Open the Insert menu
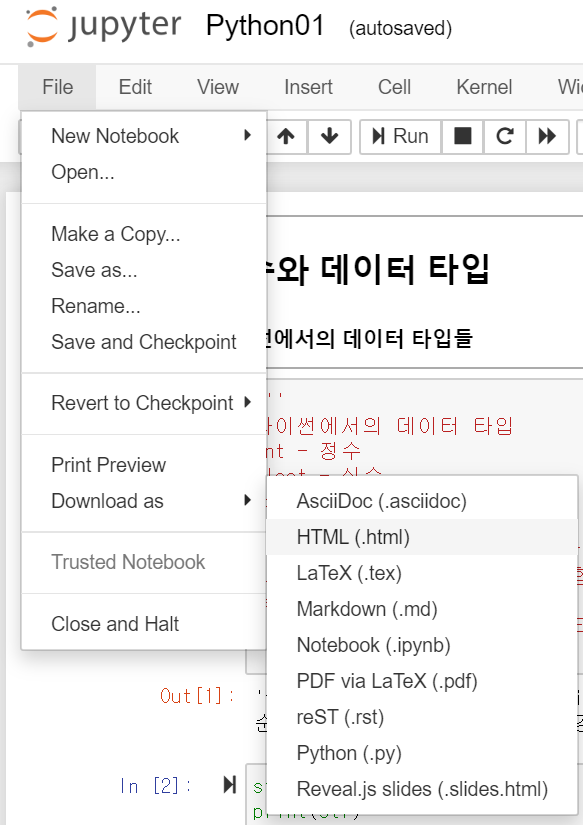The width and height of the screenshot is (583, 825). tap(308, 87)
